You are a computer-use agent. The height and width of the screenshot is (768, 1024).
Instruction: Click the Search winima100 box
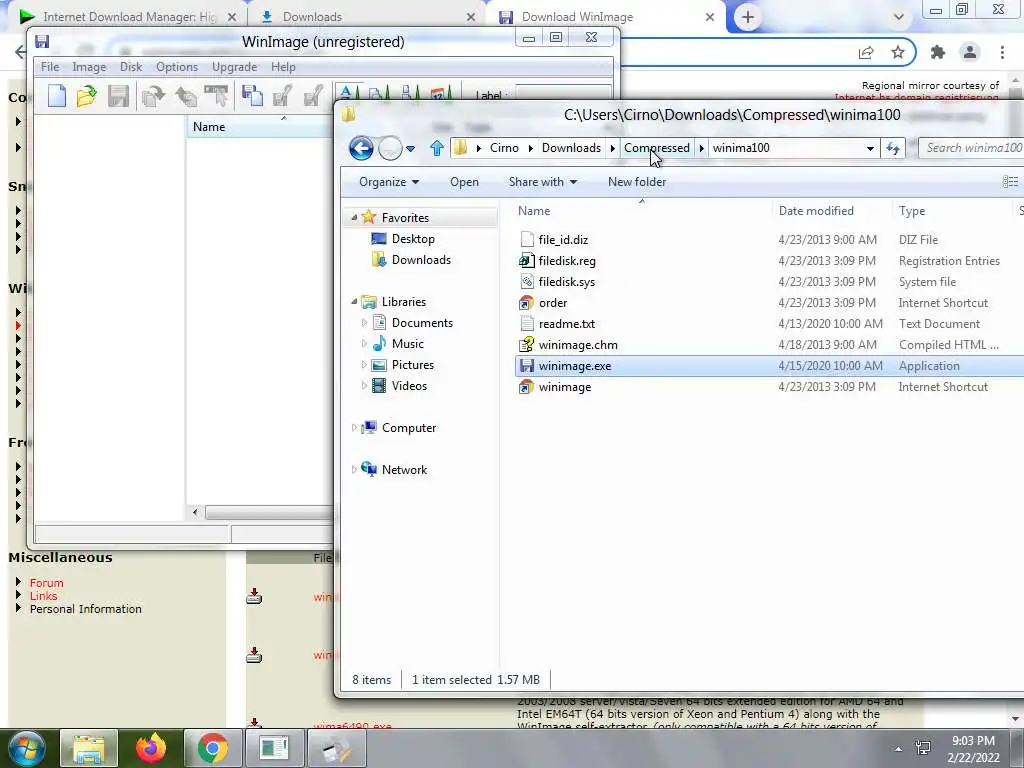click(x=970, y=148)
